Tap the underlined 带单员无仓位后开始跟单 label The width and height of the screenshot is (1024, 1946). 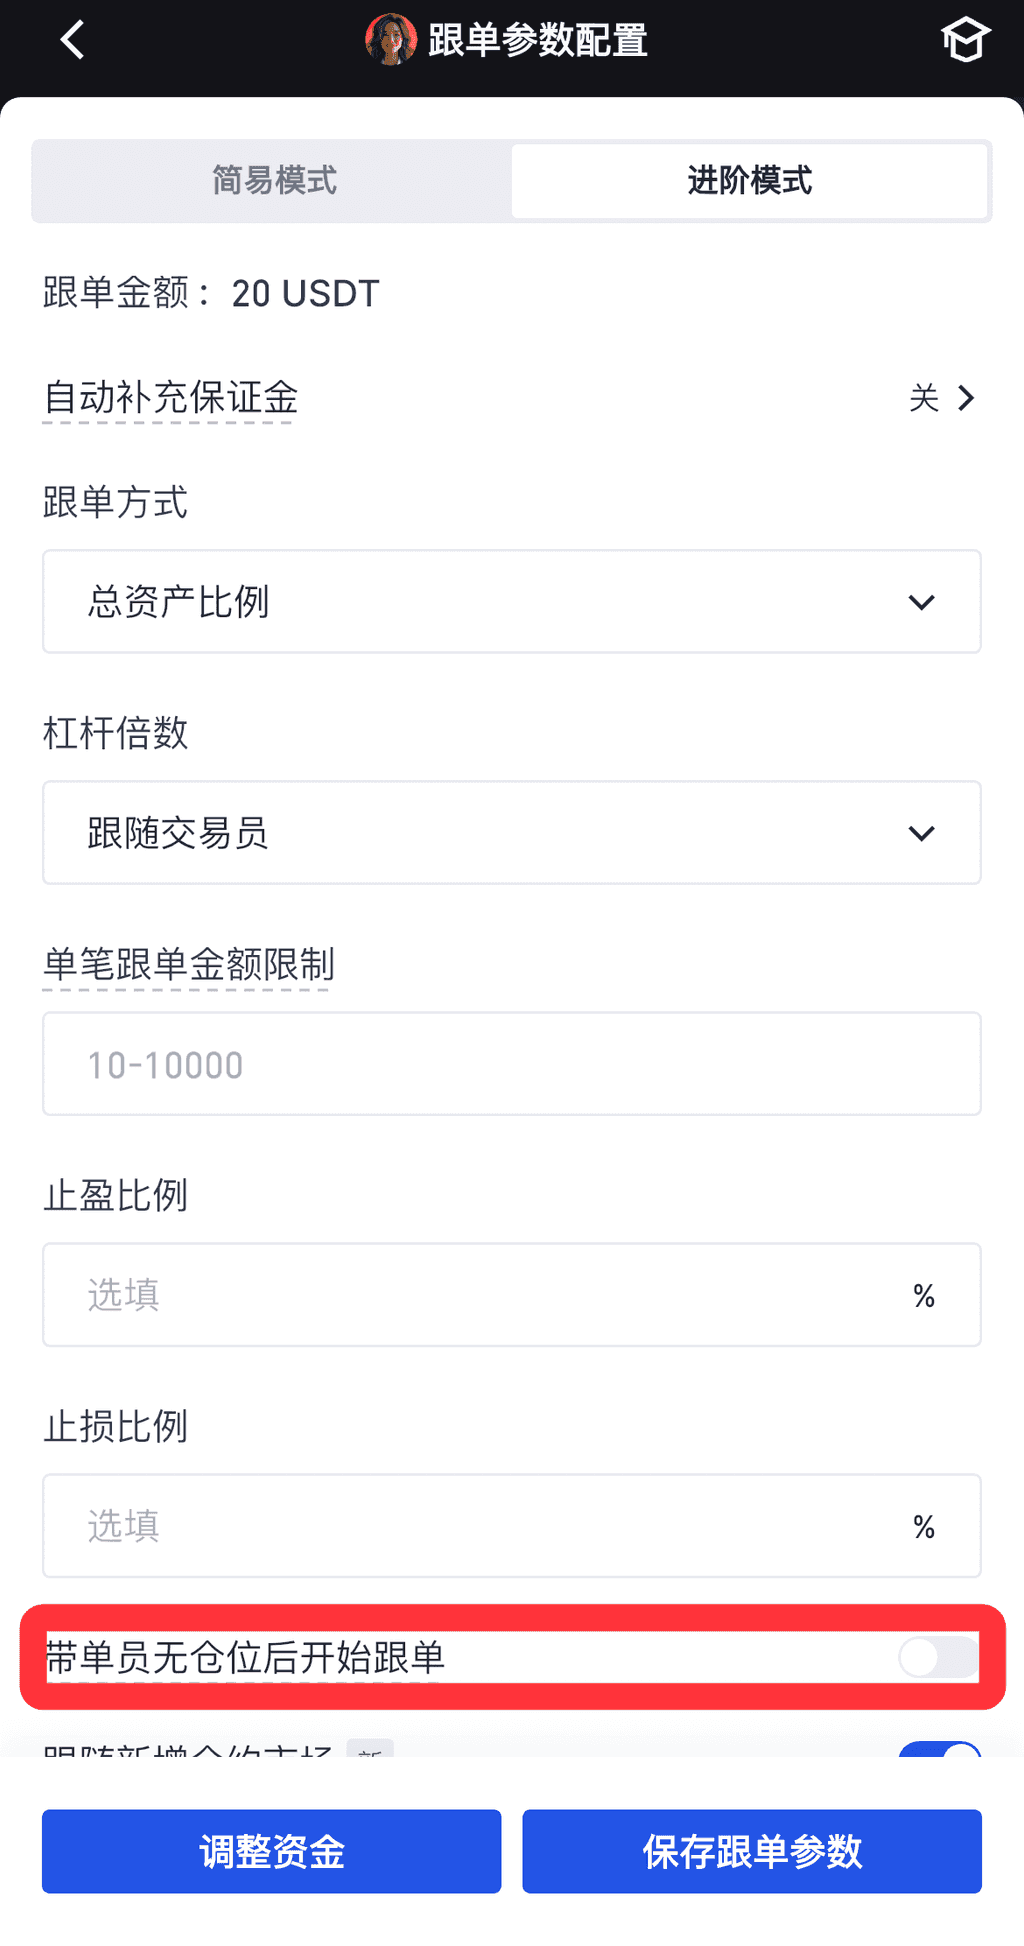click(245, 1658)
